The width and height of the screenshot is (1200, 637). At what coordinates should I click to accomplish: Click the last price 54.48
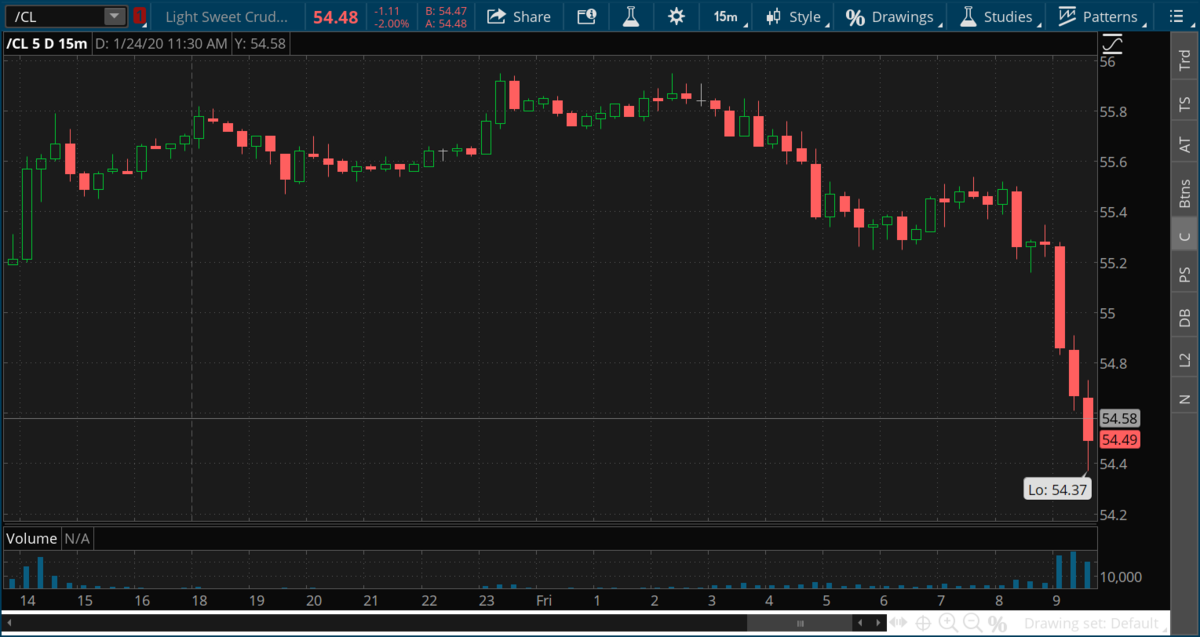tap(334, 16)
